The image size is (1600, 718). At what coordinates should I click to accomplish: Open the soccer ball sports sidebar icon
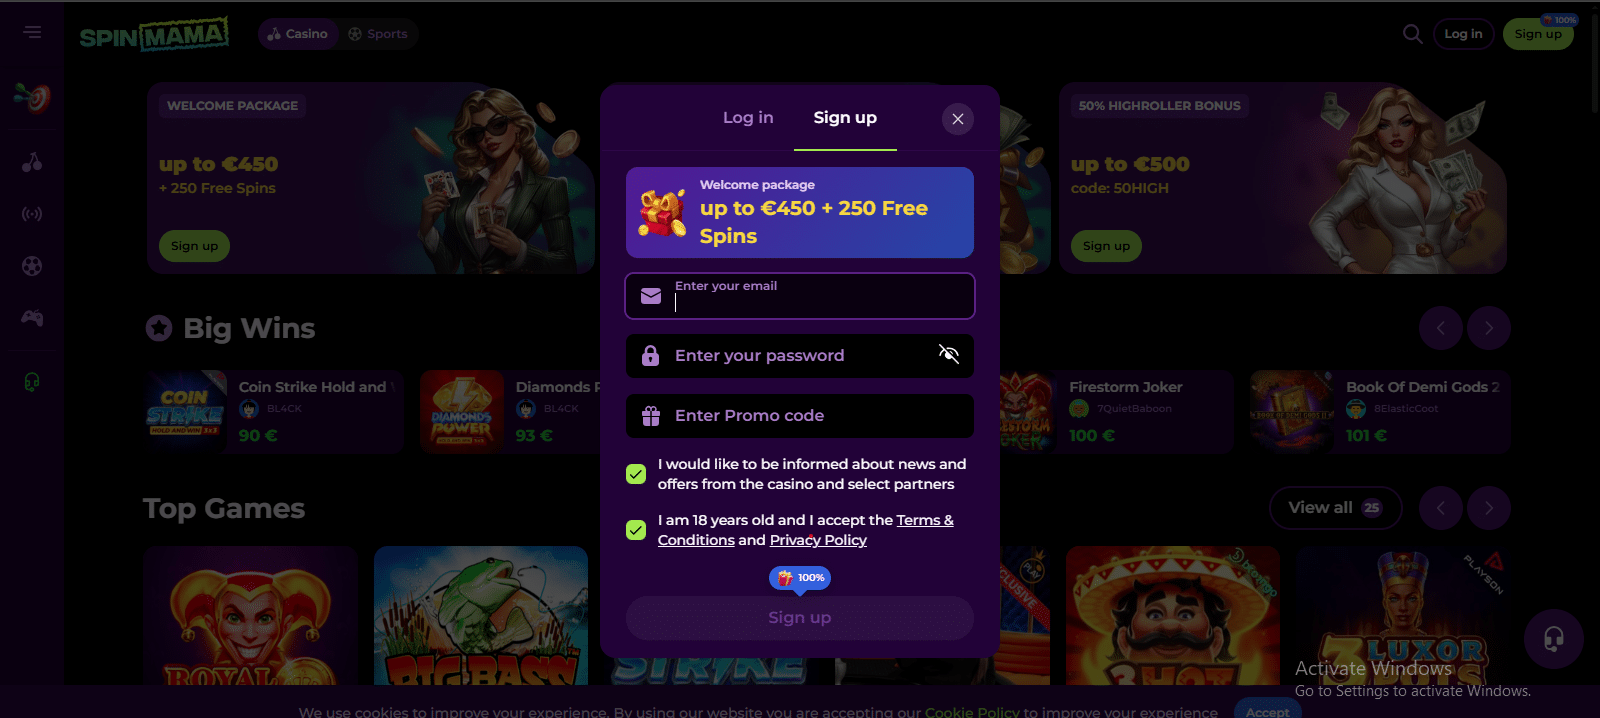point(32,266)
